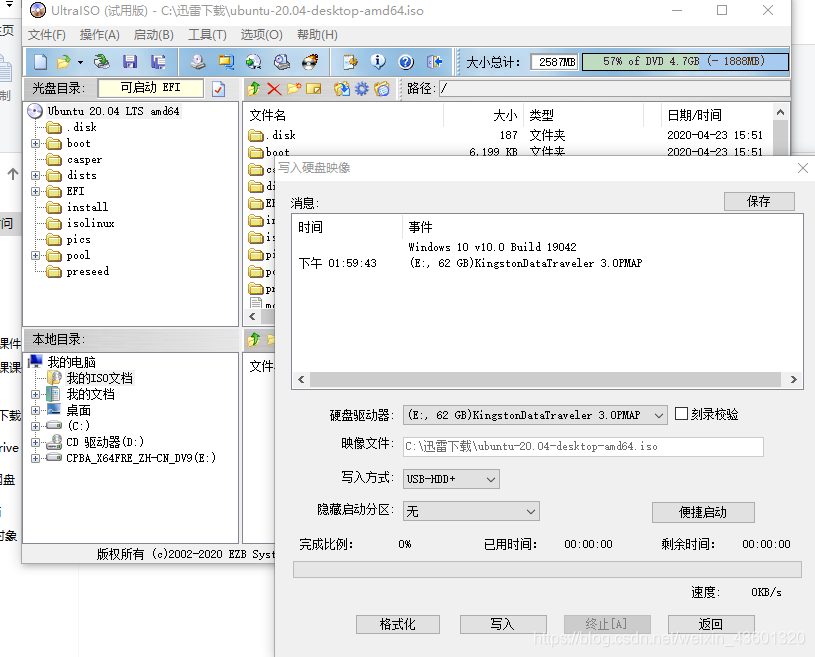
Task: Expand the boot folder tree node
Action: tap(35, 143)
